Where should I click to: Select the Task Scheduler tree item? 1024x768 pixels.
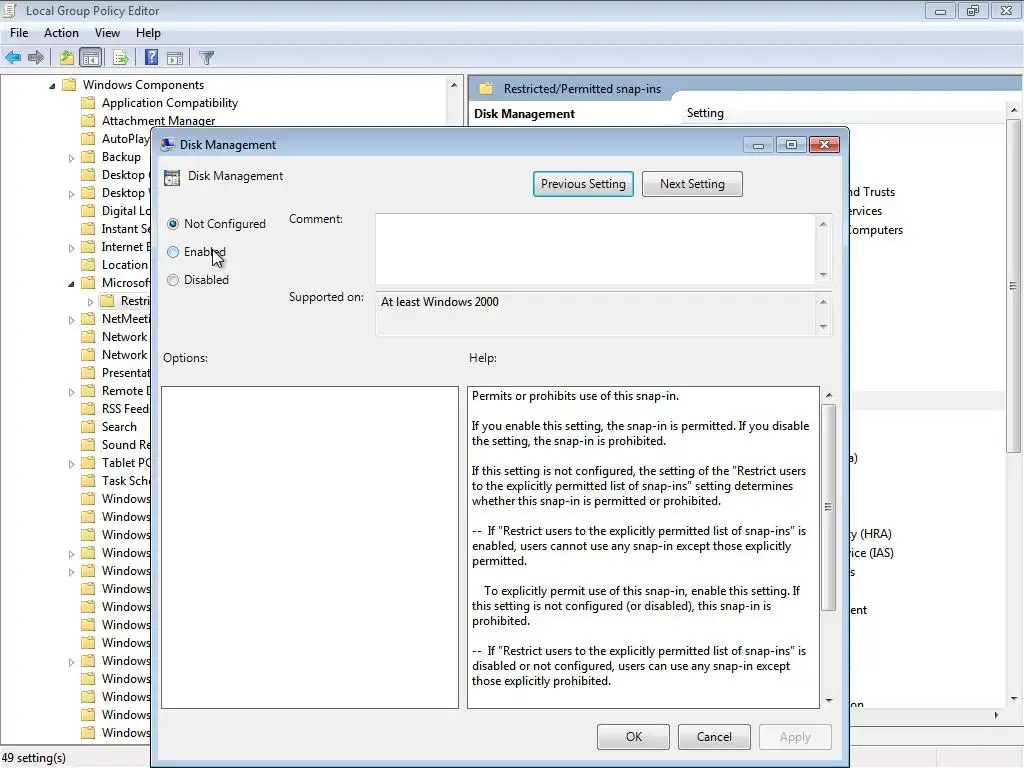click(x=125, y=481)
